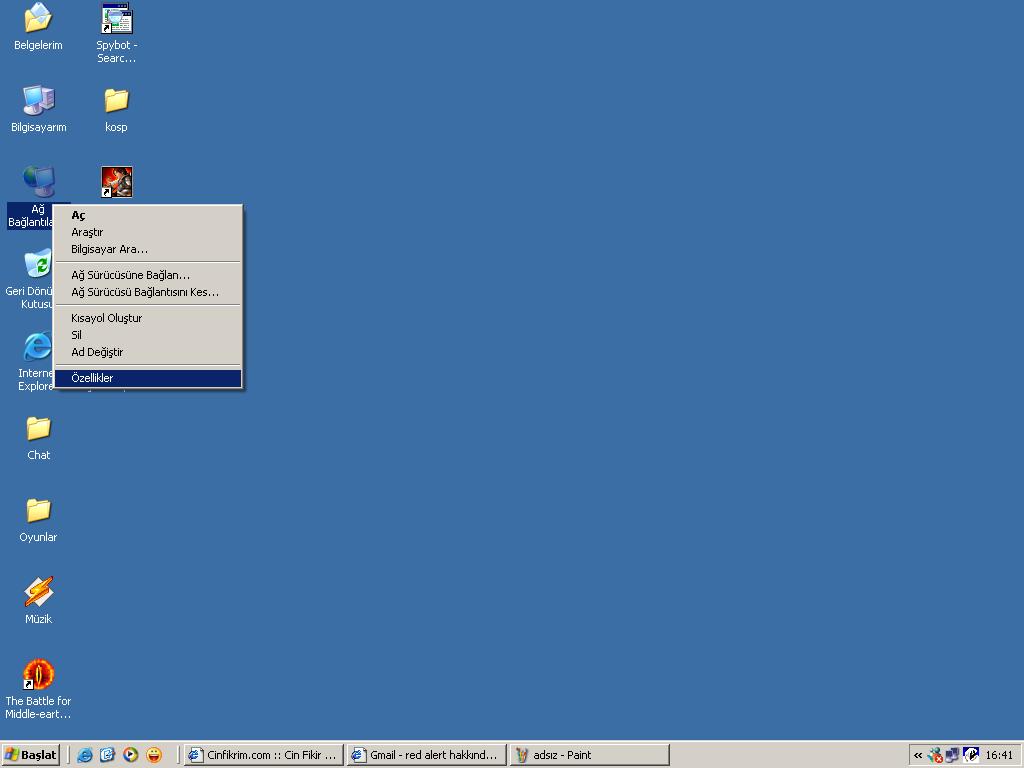Select the Geri Dönüşüm Kutusu recycle bin icon
This screenshot has width=1024, height=768.
click(x=38, y=264)
